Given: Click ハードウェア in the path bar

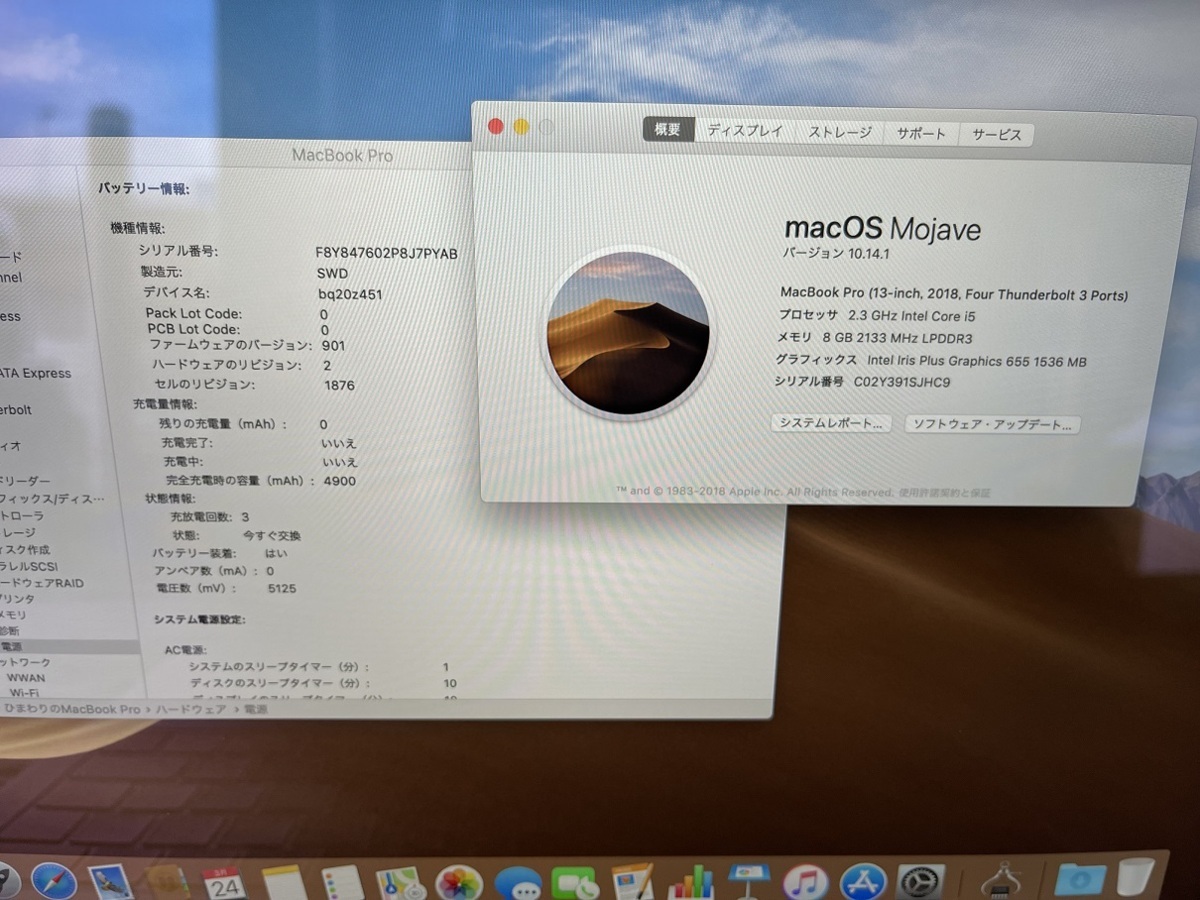Looking at the screenshot, I should (191, 709).
